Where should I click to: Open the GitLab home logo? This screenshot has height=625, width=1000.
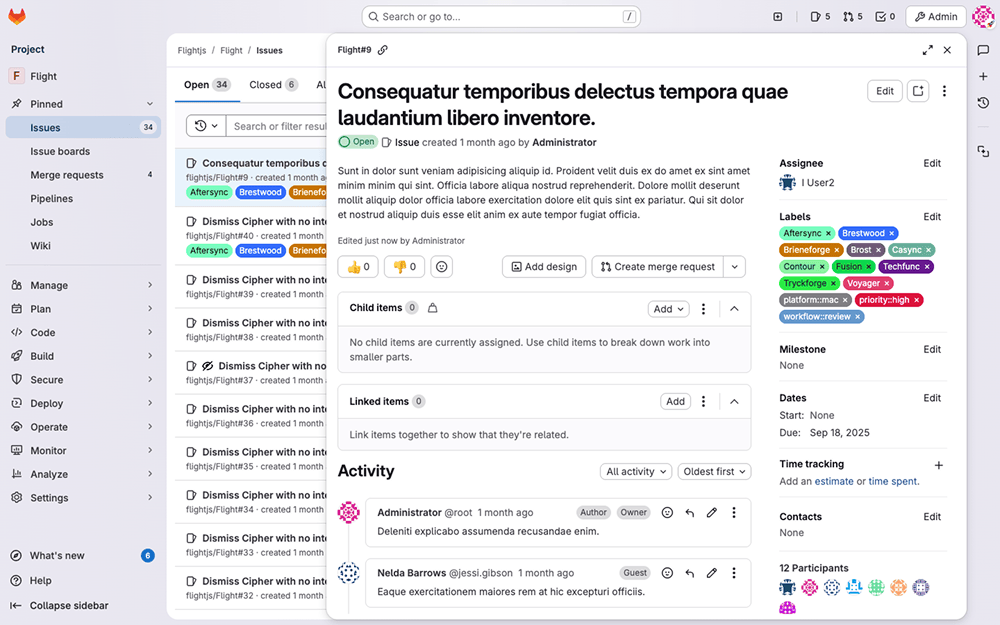click(17, 17)
